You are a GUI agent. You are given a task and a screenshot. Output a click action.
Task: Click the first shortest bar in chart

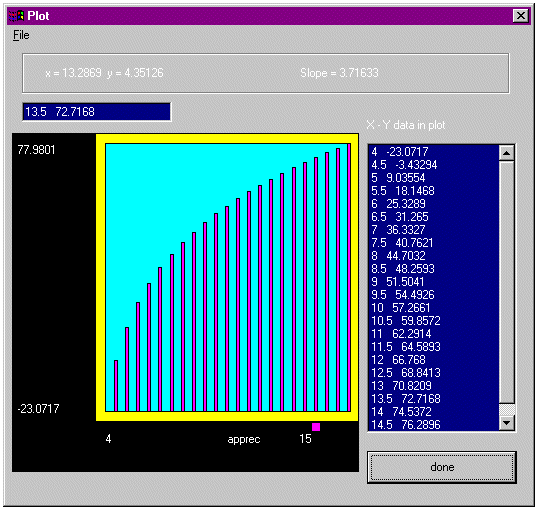(x=116, y=386)
